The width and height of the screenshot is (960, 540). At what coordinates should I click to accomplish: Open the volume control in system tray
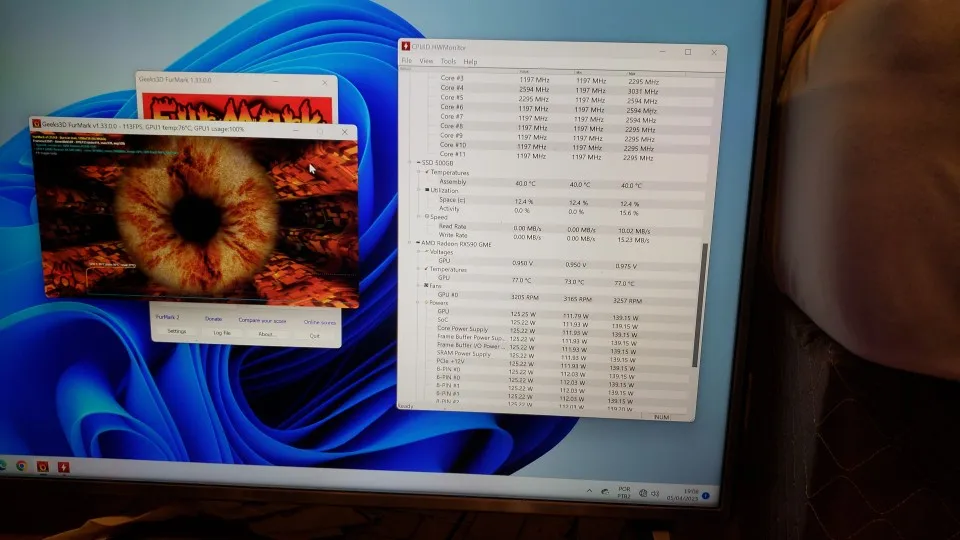656,493
